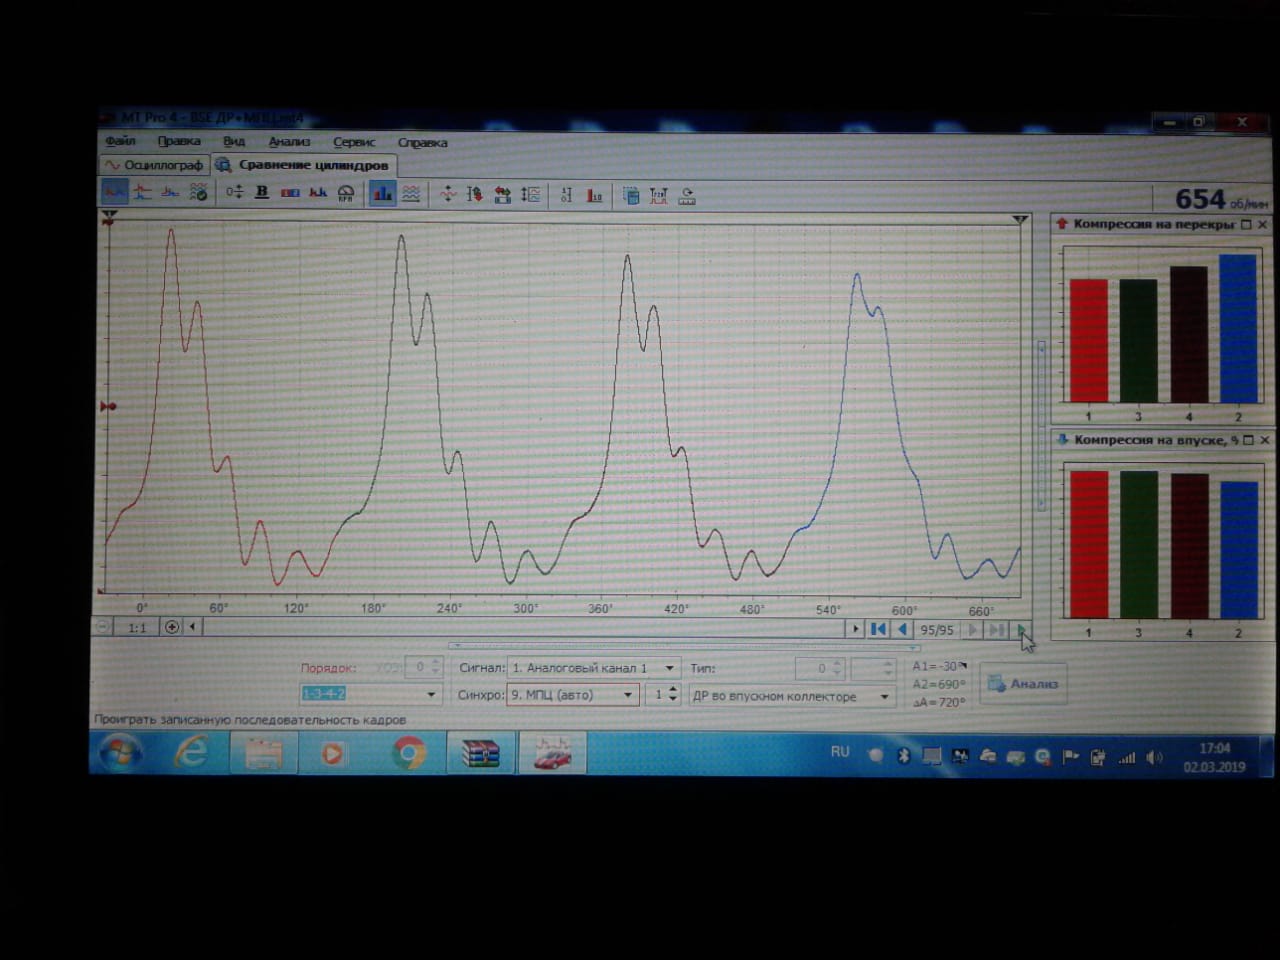The height and width of the screenshot is (960, 1280).
Task: Click the right arrow of the horizontal scrollbar
Action: coord(855,629)
